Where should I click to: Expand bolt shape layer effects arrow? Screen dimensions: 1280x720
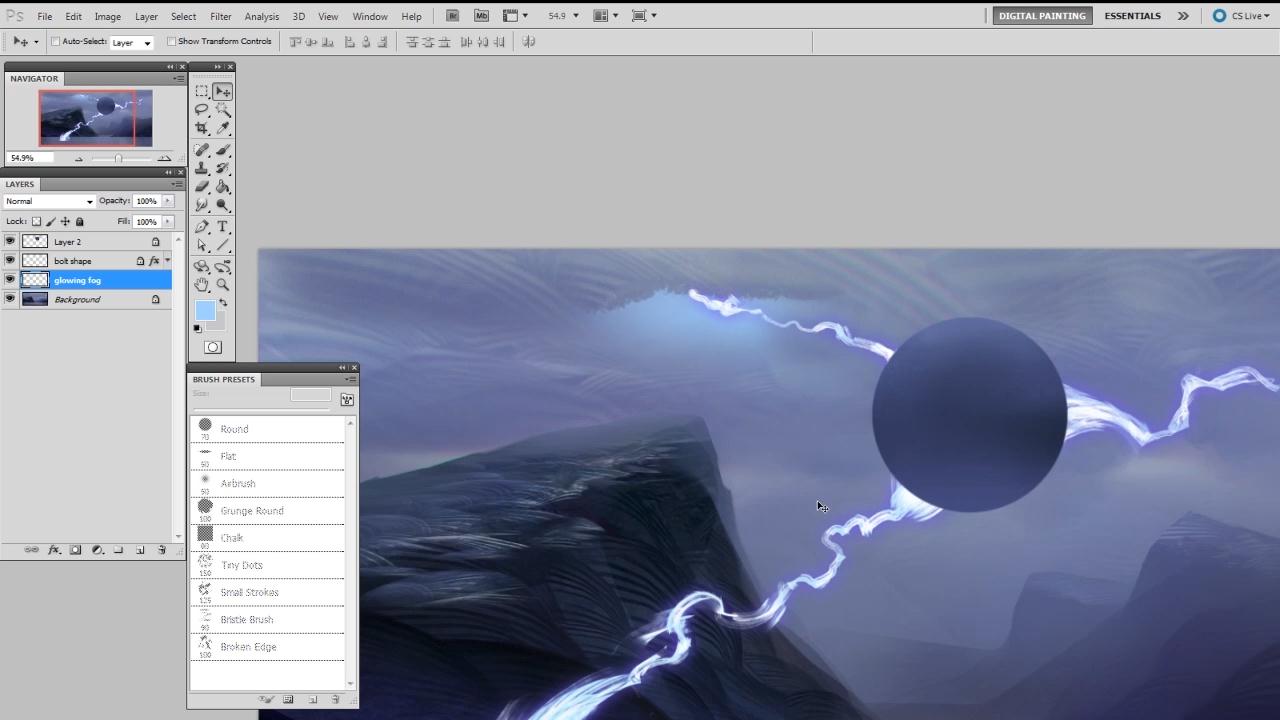(x=167, y=261)
